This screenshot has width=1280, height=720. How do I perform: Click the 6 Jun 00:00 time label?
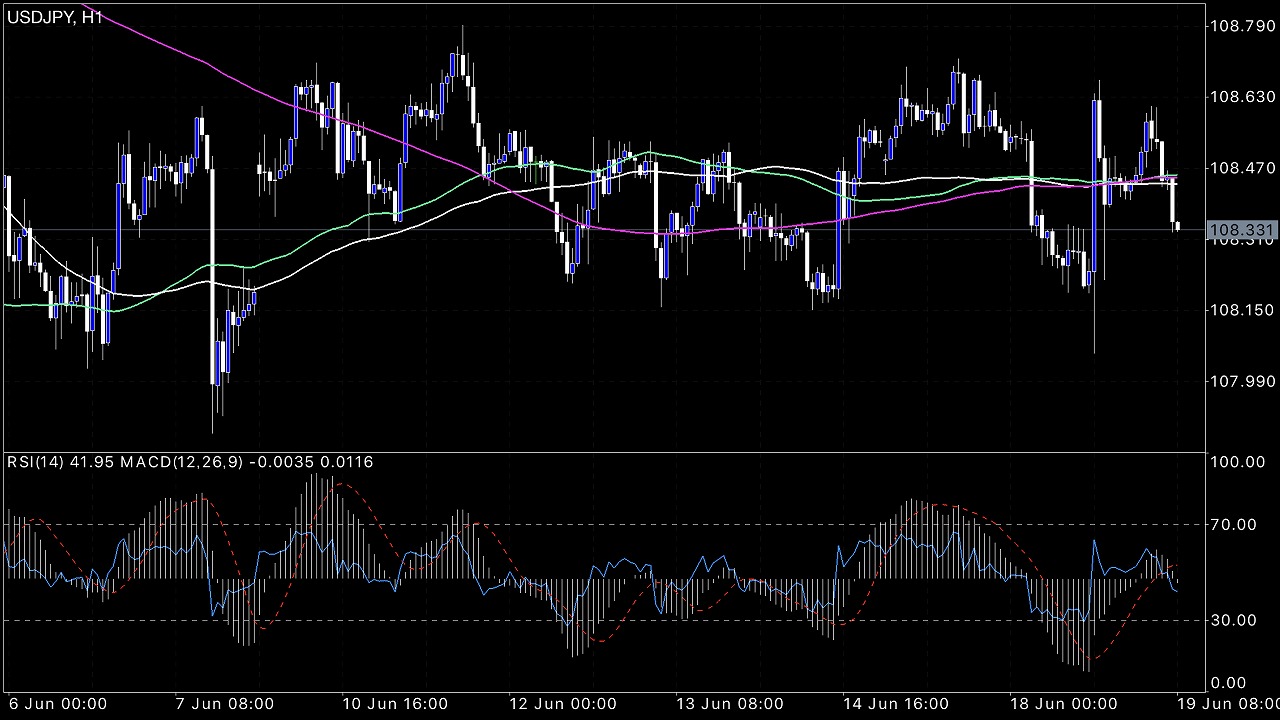tap(57, 704)
